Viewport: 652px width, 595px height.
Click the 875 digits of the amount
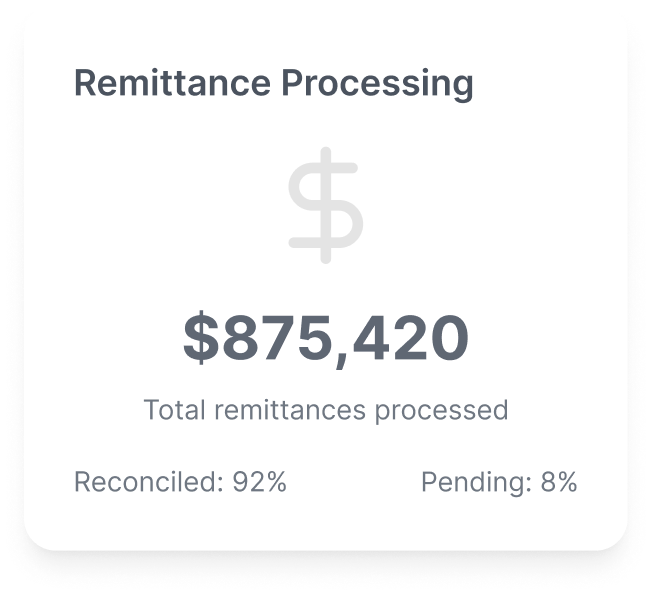[x=277, y=338]
